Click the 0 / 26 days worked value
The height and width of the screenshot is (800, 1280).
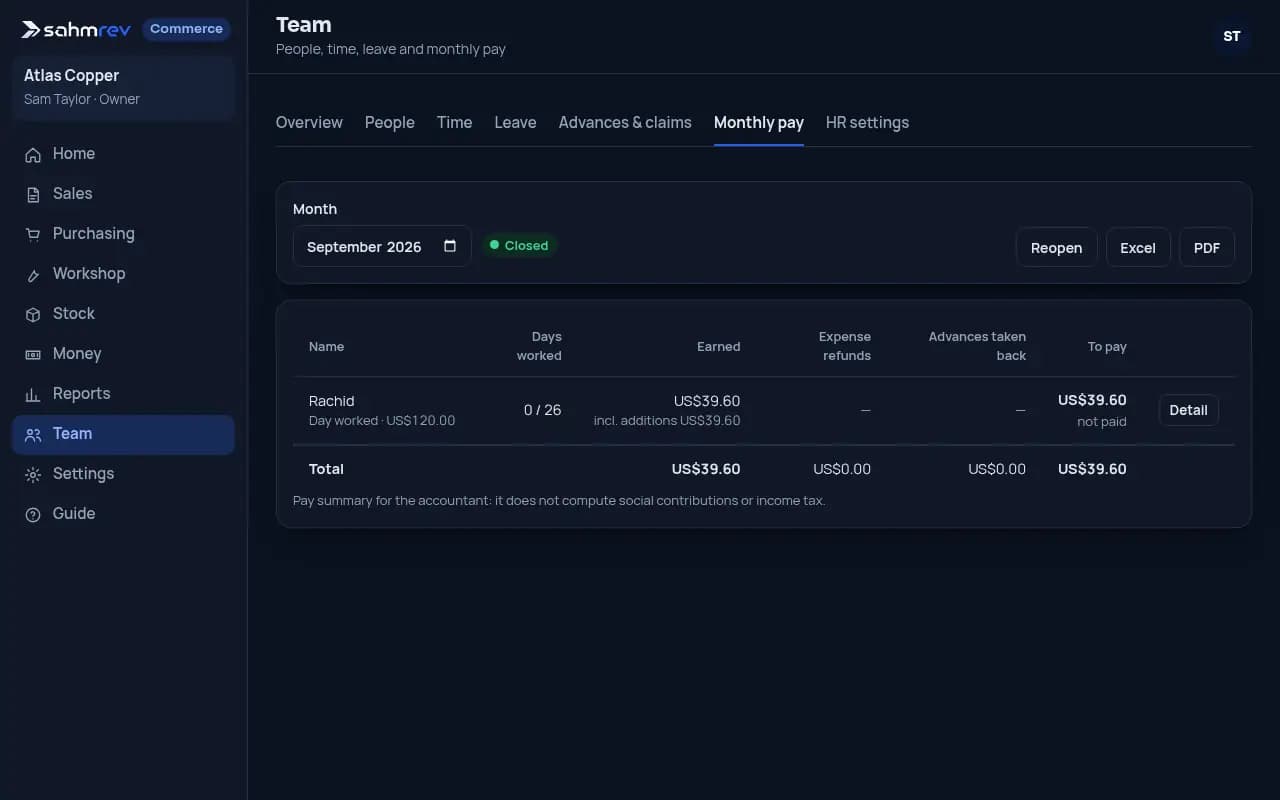[543, 410]
